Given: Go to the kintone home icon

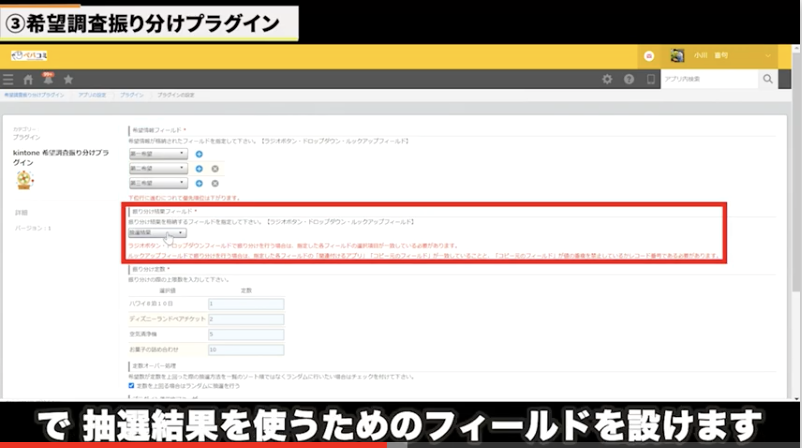Looking at the screenshot, I should coord(28,79).
